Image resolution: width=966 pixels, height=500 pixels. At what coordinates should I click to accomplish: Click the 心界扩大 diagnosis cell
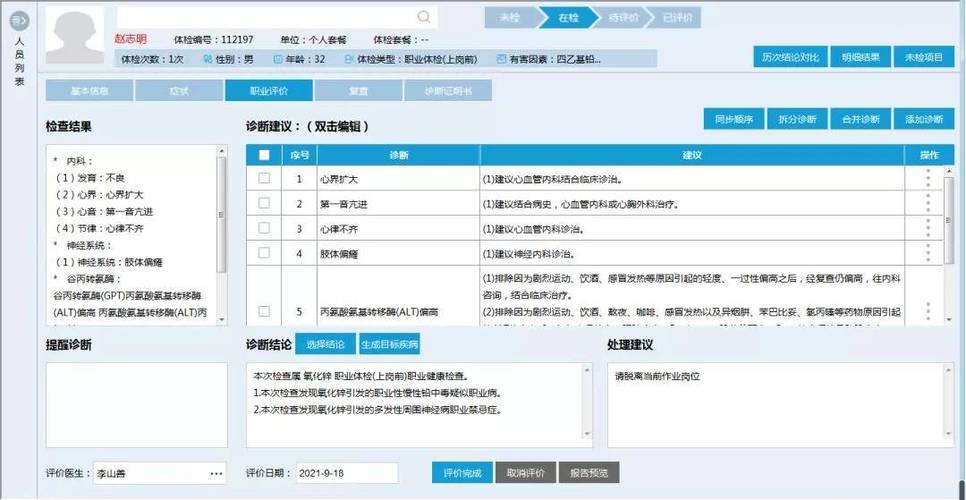click(399, 179)
